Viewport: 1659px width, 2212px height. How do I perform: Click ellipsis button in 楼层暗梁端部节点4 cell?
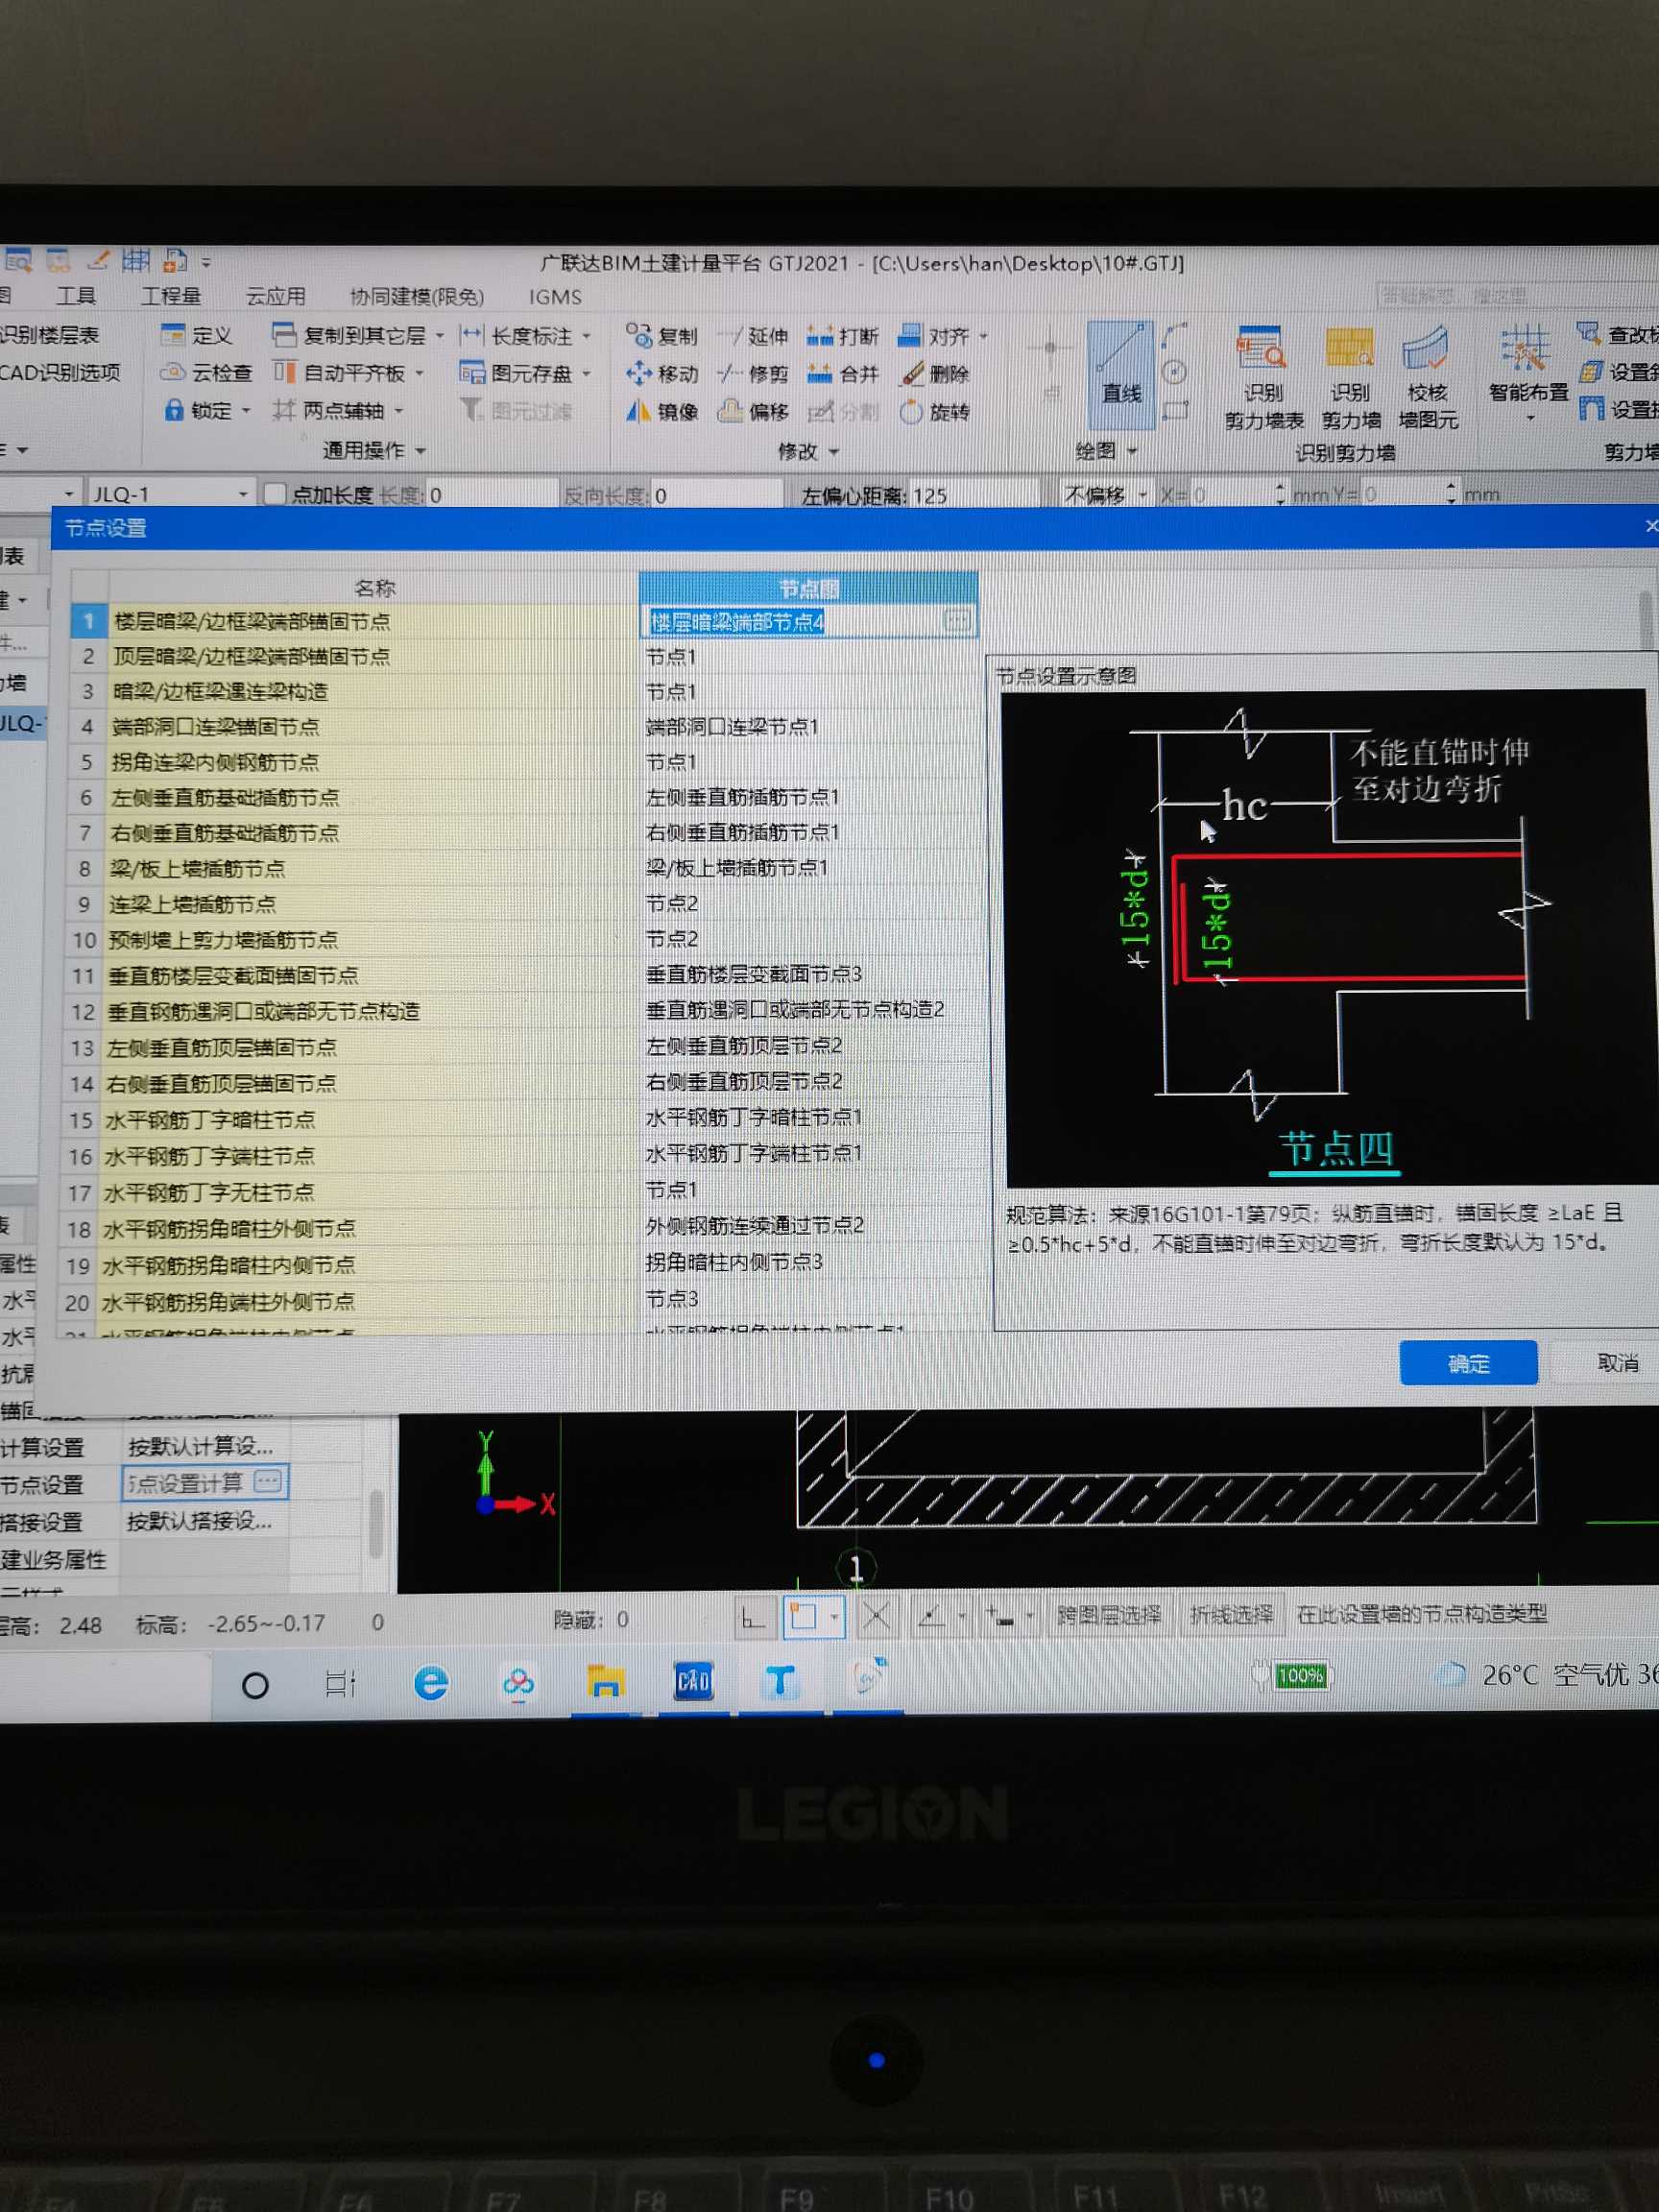(x=957, y=621)
